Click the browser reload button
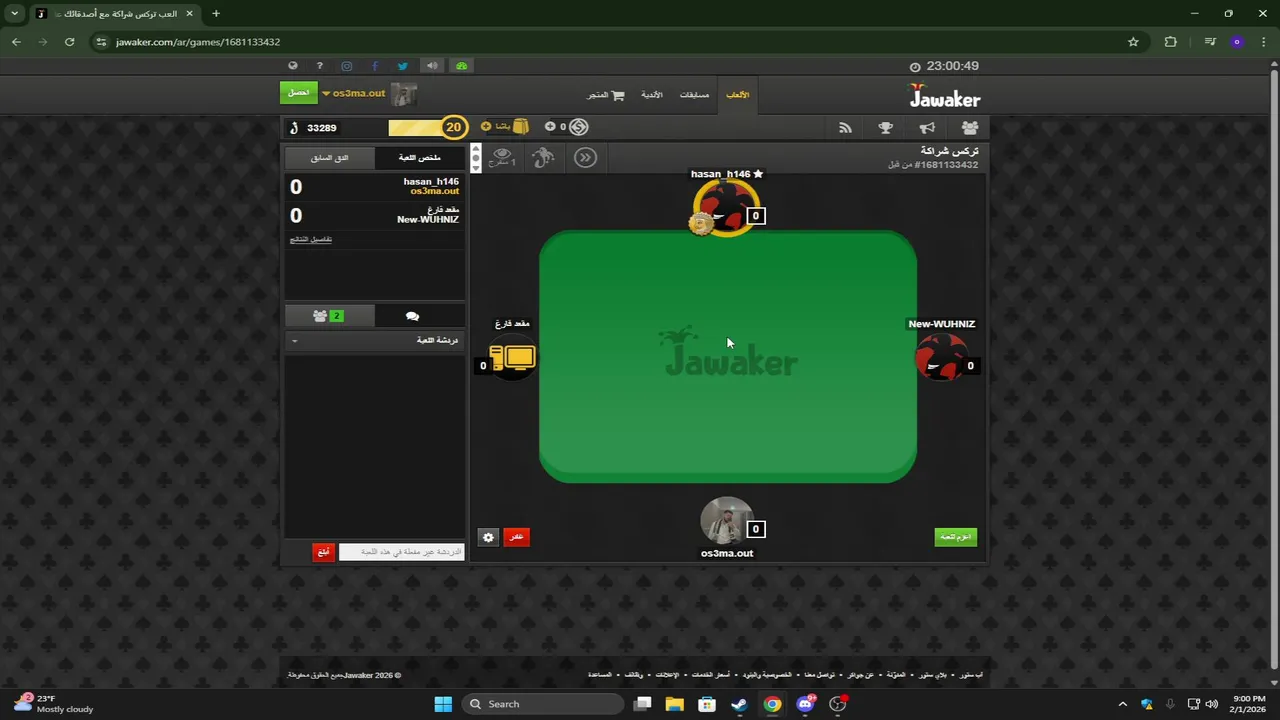 [x=69, y=42]
